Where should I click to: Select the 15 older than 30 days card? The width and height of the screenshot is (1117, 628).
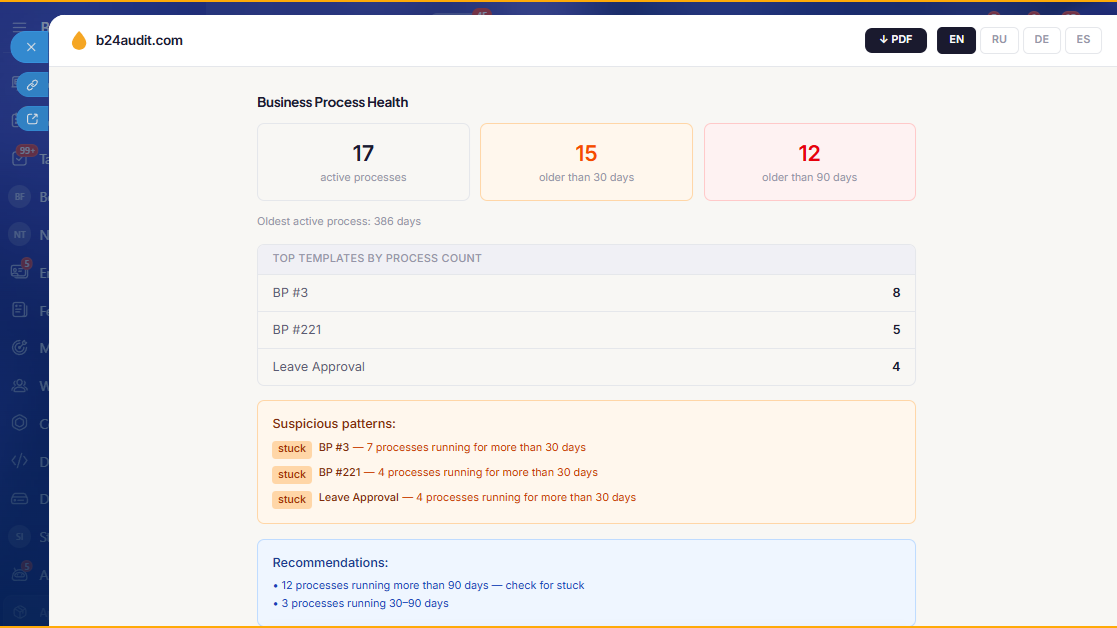coord(586,162)
